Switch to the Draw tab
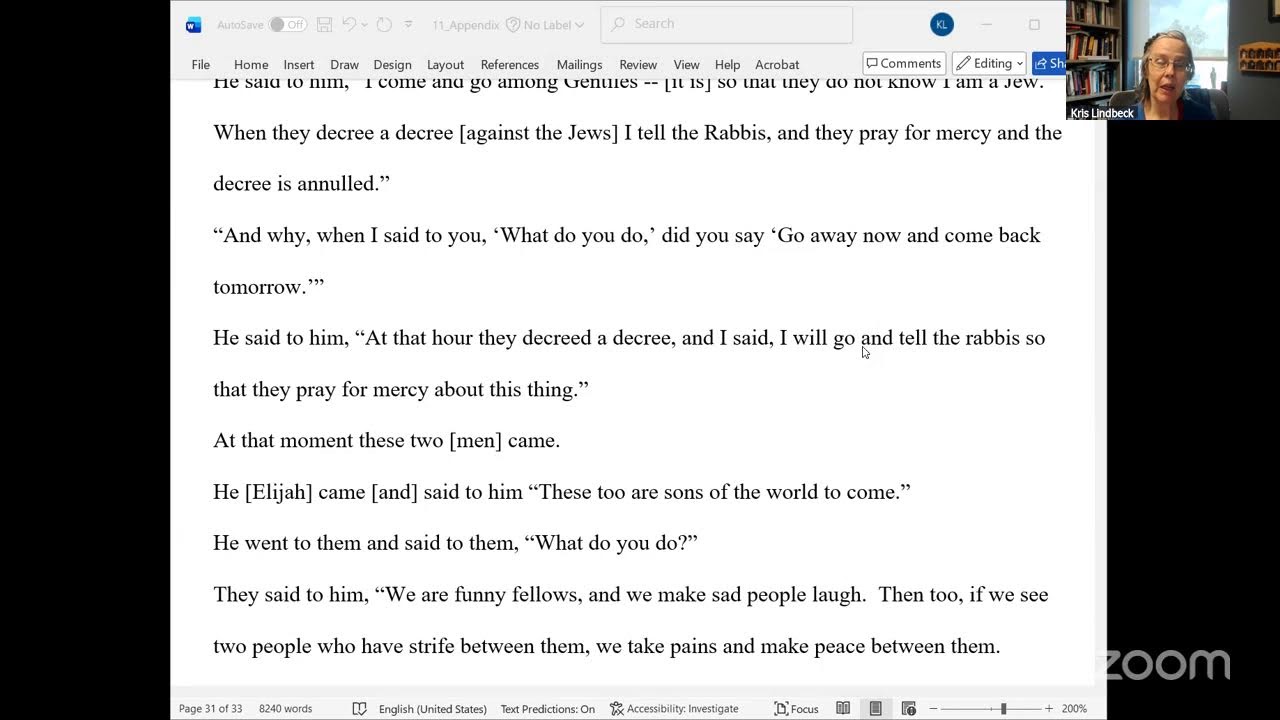The width and height of the screenshot is (1280, 720). tap(345, 64)
